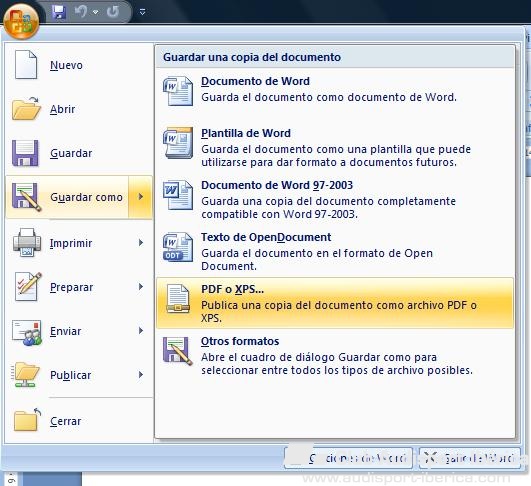This screenshot has width=531, height=486.
Task: Click the Undo arrow in quick access toolbar
Action: tap(81, 12)
